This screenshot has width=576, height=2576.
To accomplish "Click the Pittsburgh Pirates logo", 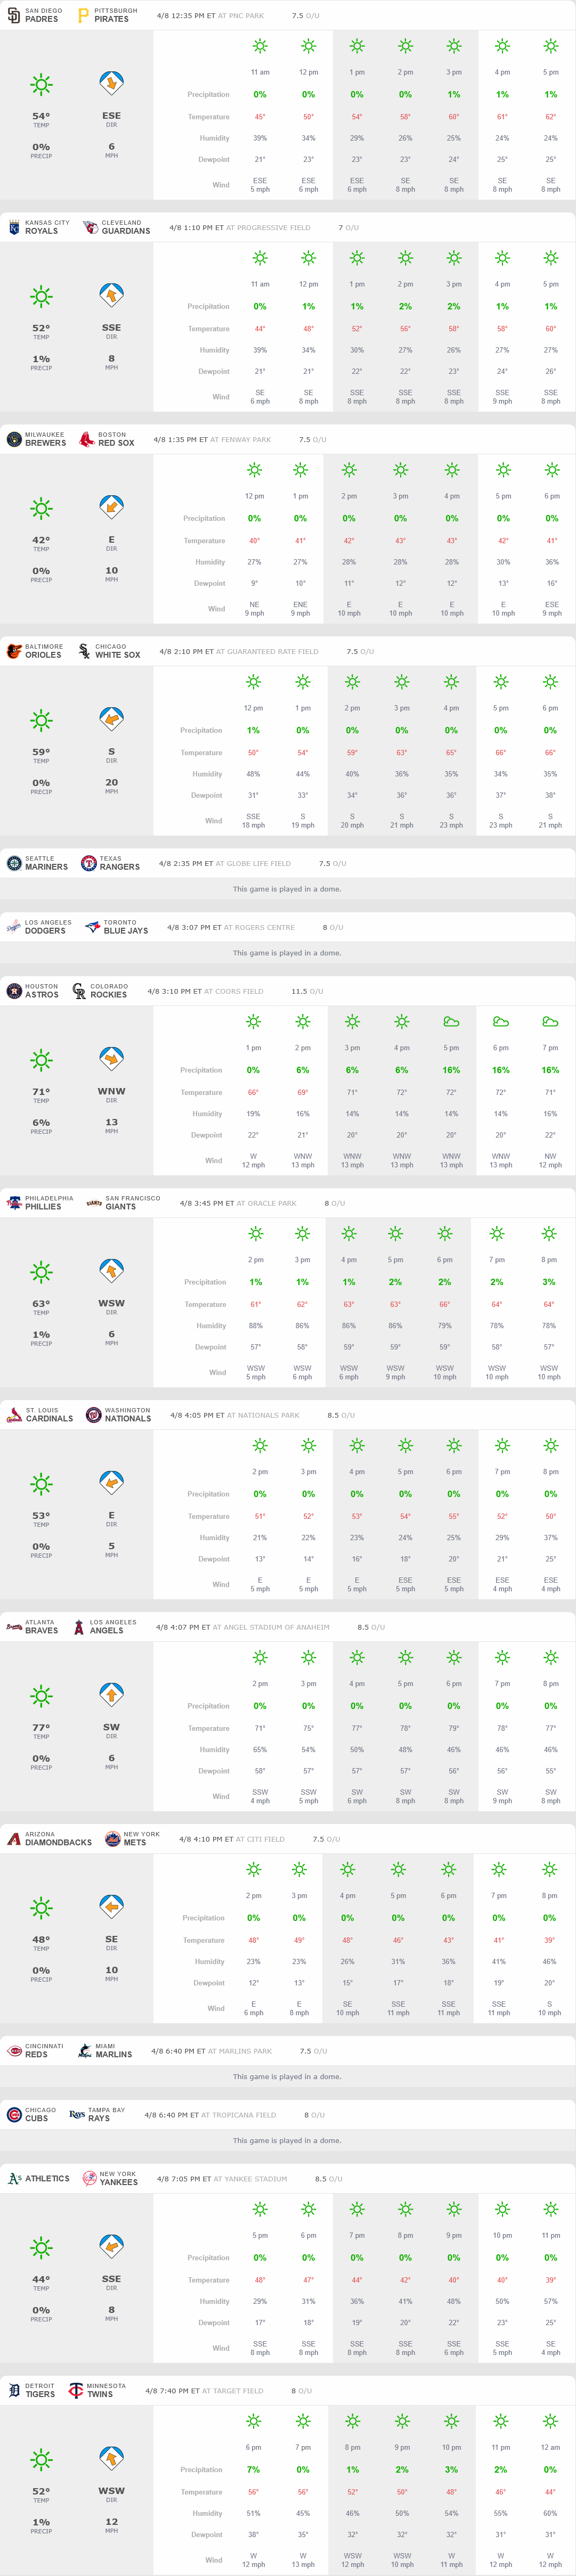I will click(83, 15).
